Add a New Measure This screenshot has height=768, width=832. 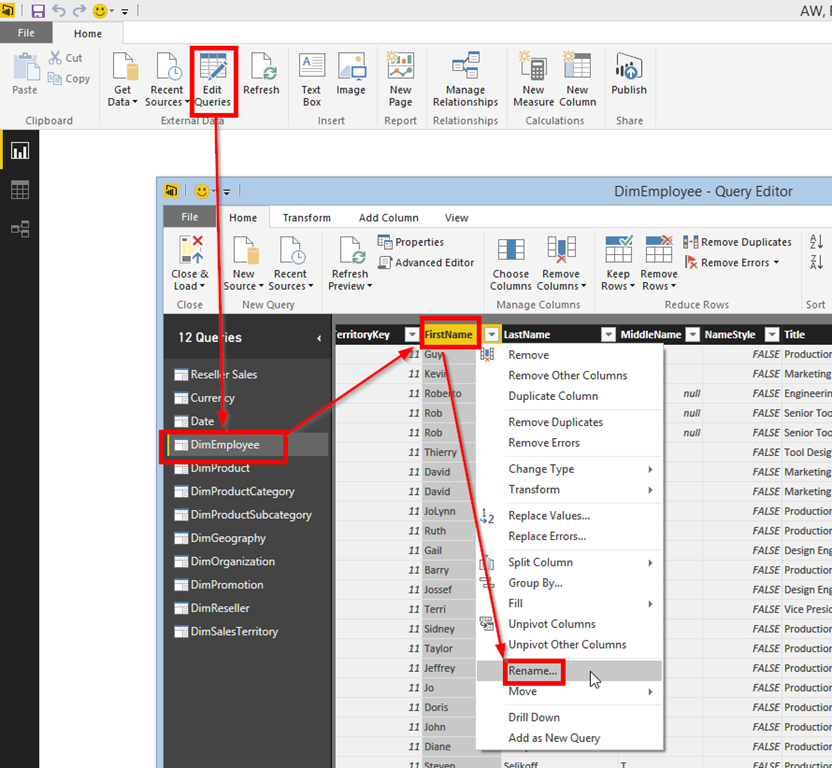[533, 80]
